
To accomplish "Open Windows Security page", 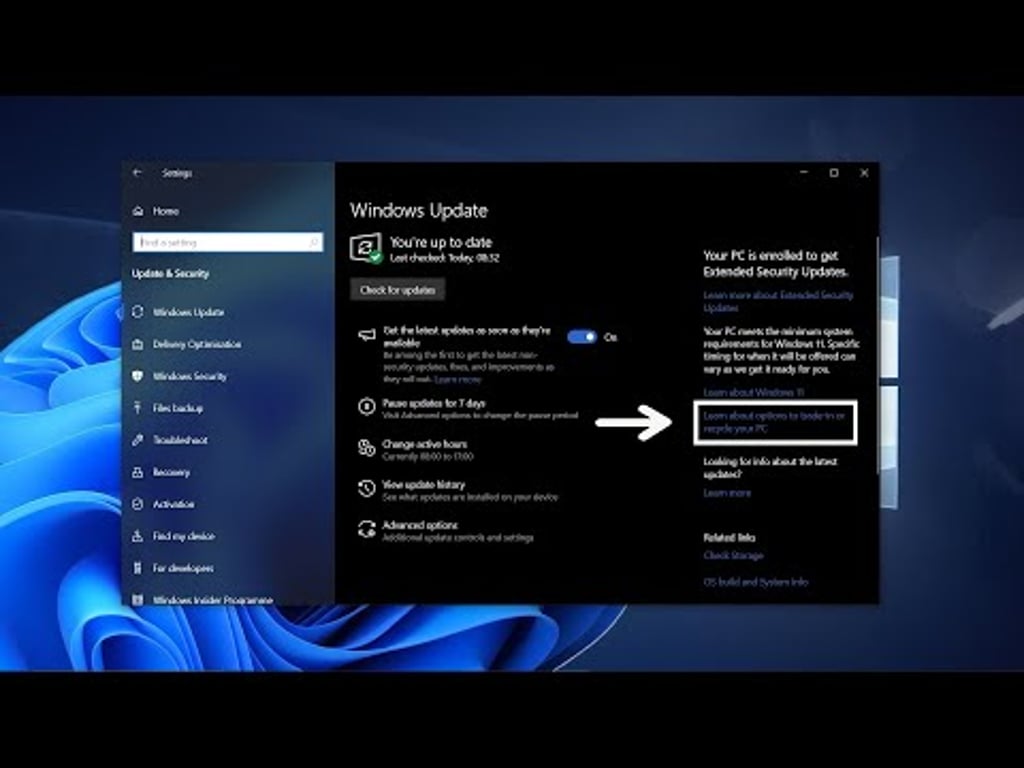I will click(189, 376).
